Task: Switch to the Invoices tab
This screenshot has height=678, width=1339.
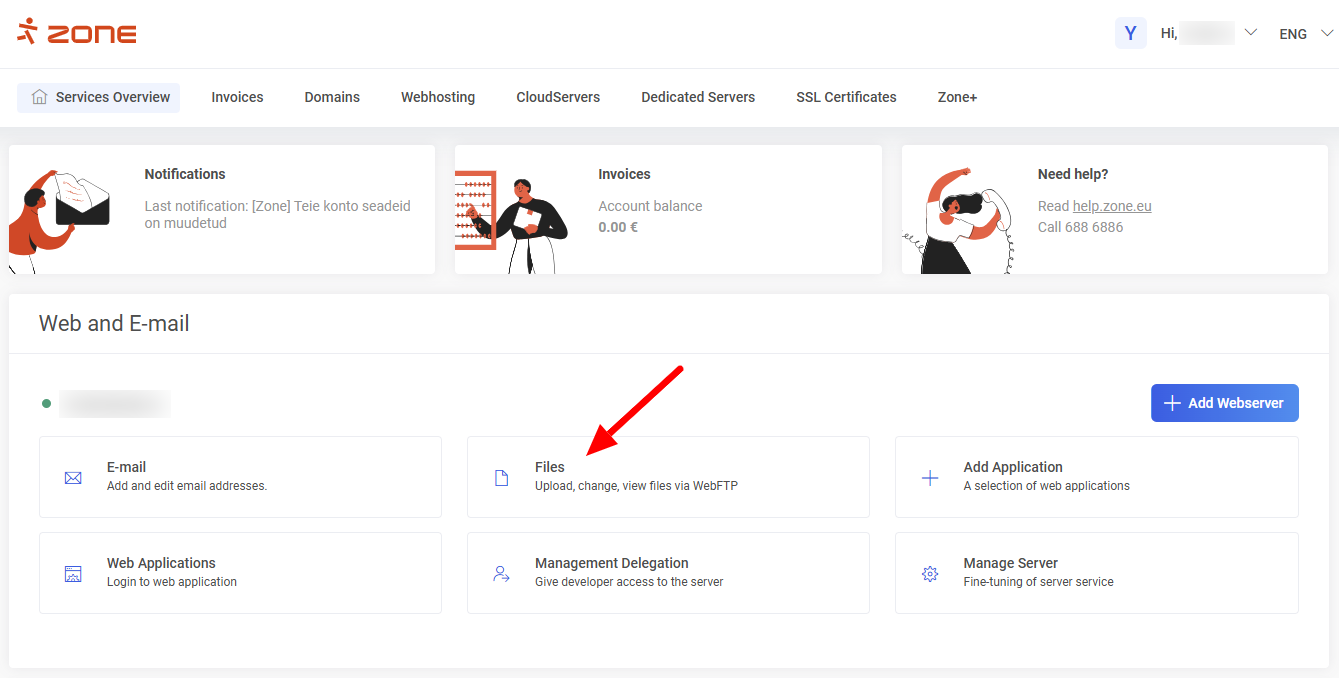Action: pos(237,97)
